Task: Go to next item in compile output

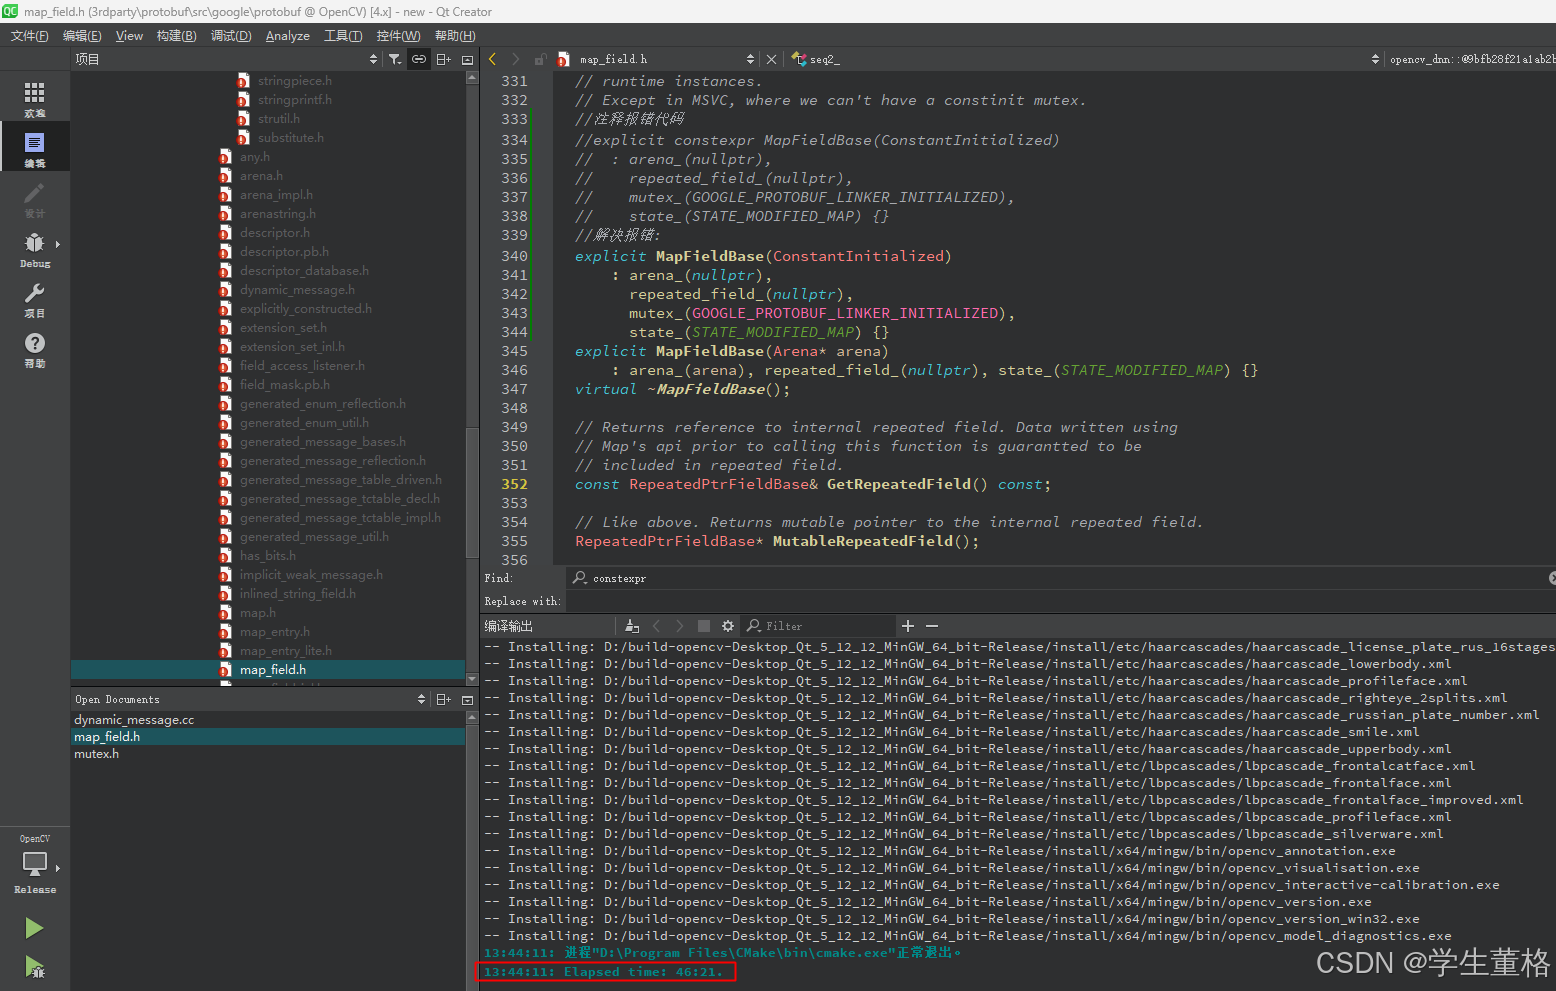Action: click(680, 626)
